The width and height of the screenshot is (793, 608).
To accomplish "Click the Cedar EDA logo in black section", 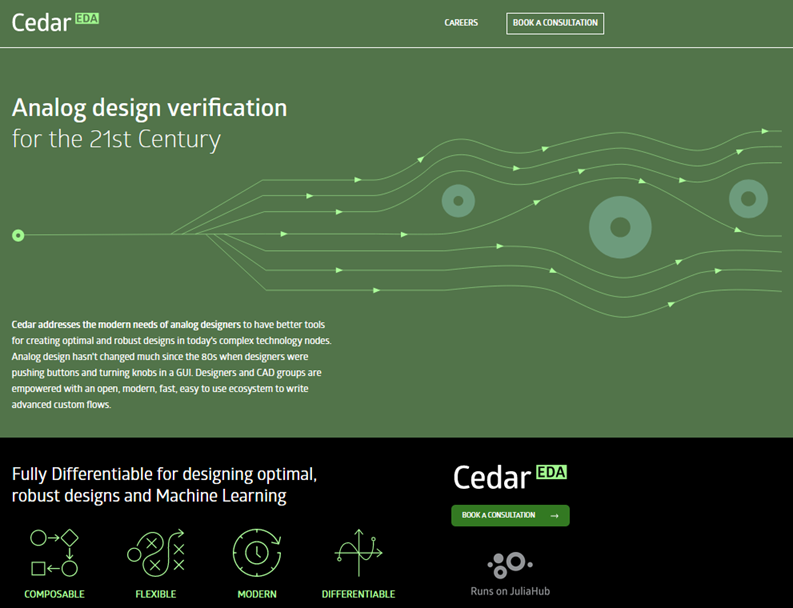I will pyautogui.click(x=510, y=477).
